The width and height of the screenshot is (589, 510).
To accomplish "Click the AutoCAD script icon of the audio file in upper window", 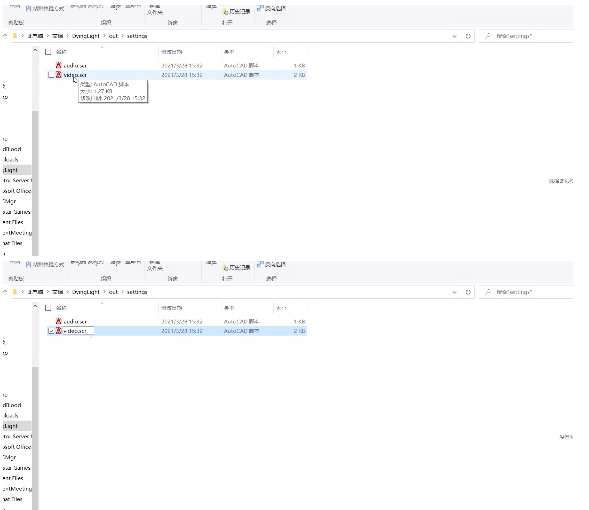I will 58,65.
